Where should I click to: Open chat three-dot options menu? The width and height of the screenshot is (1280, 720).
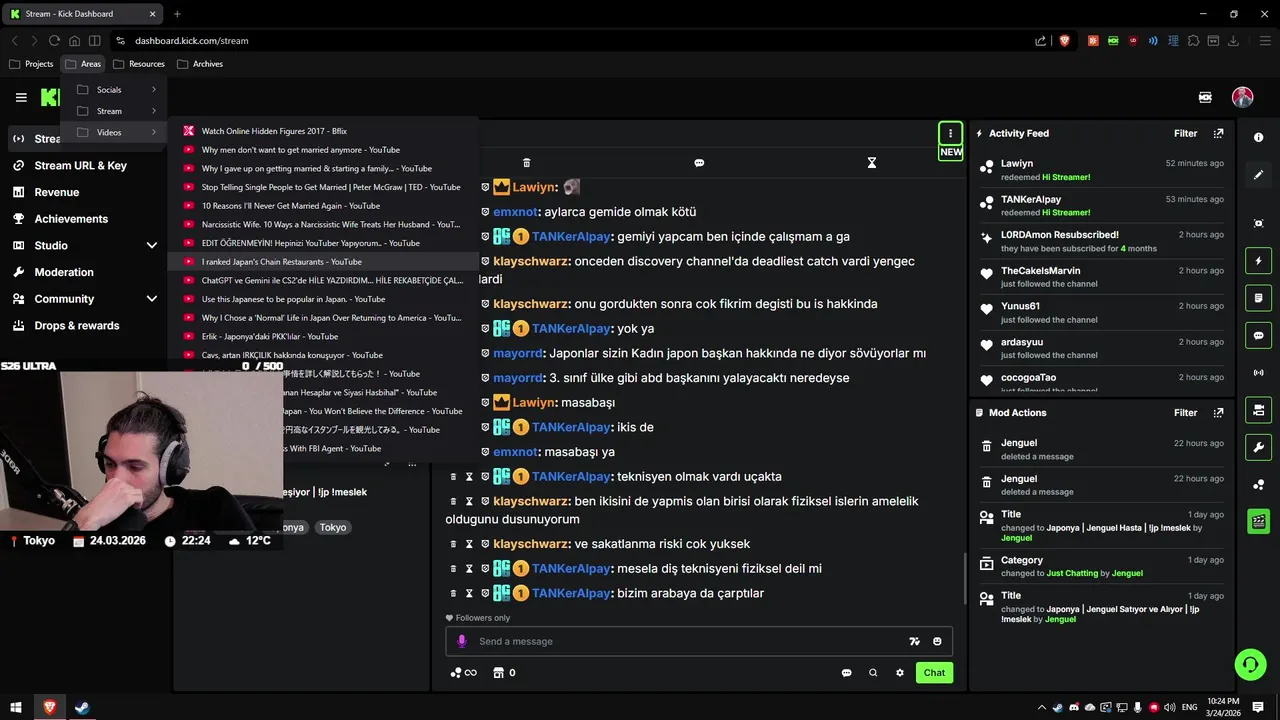tap(950, 133)
